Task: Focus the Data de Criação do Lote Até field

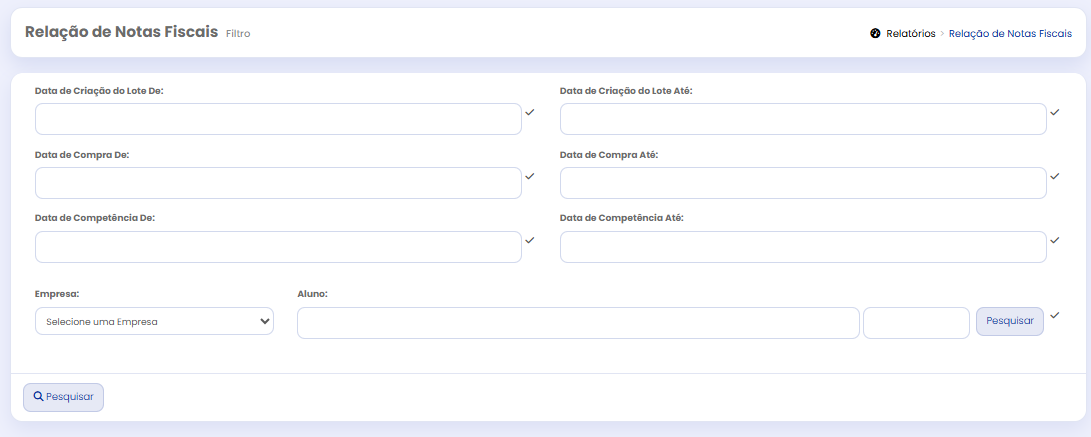Action: tap(803, 119)
